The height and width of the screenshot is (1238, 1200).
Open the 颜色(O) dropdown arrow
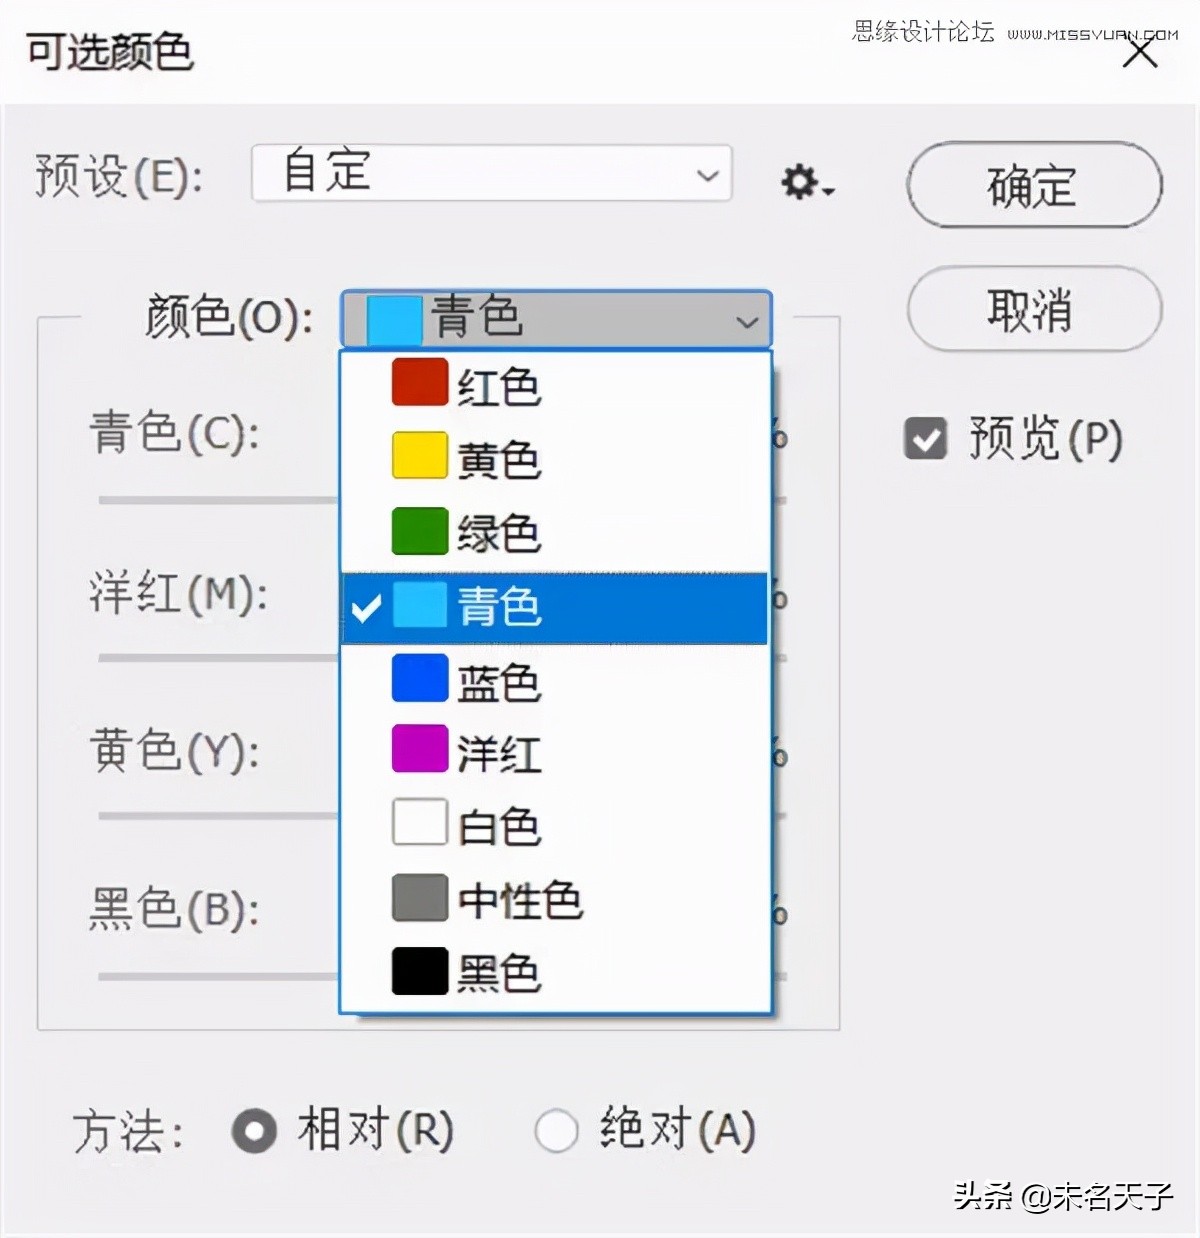[x=745, y=321]
